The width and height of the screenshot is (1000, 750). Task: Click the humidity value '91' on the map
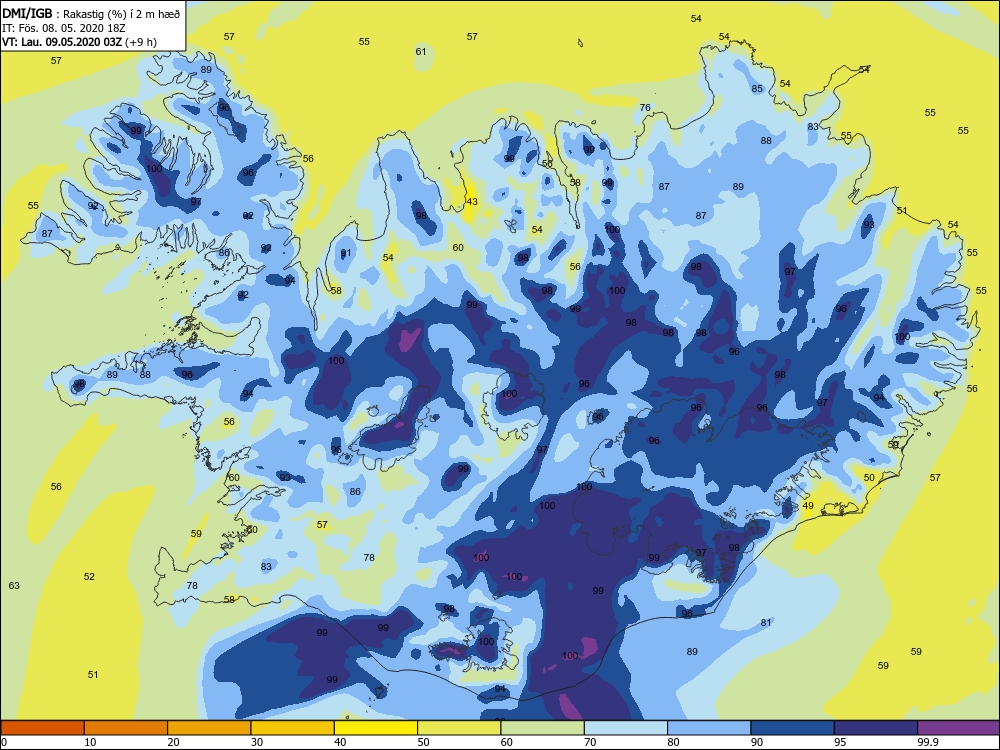coord(346,253)
